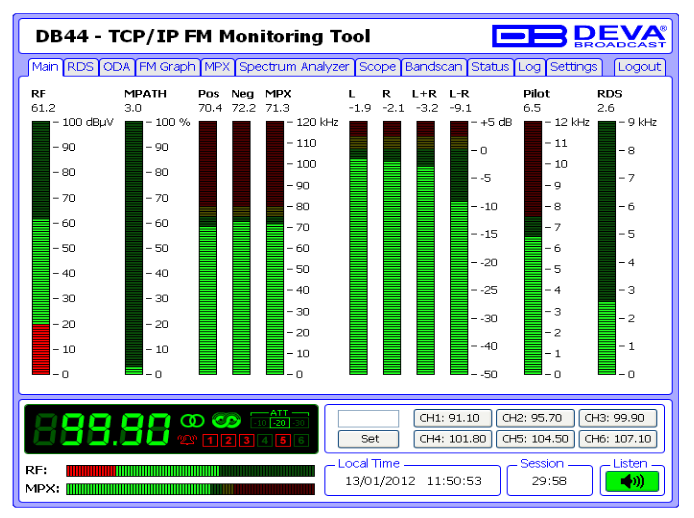This screenshot has height=518, width=694.
Task: Open the Bandscan tab
Action: pos(433,67)
